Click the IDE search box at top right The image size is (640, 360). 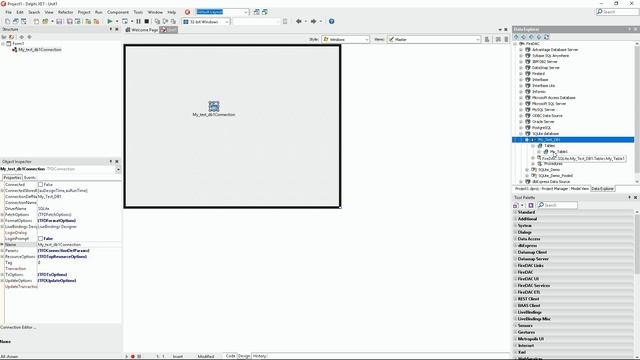click(x=617, y=12)
